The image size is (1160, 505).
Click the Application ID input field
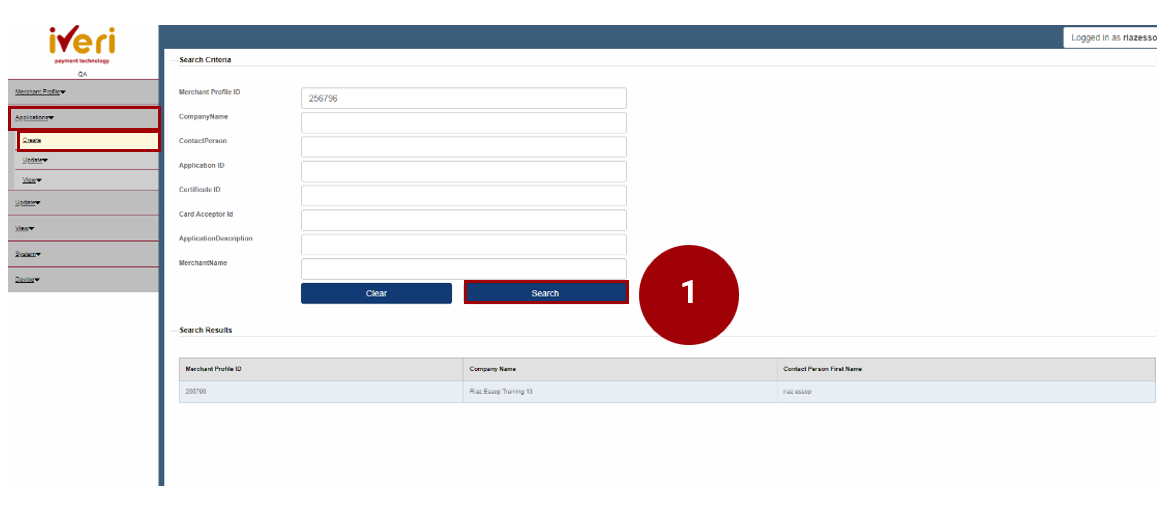pos(463,171)
